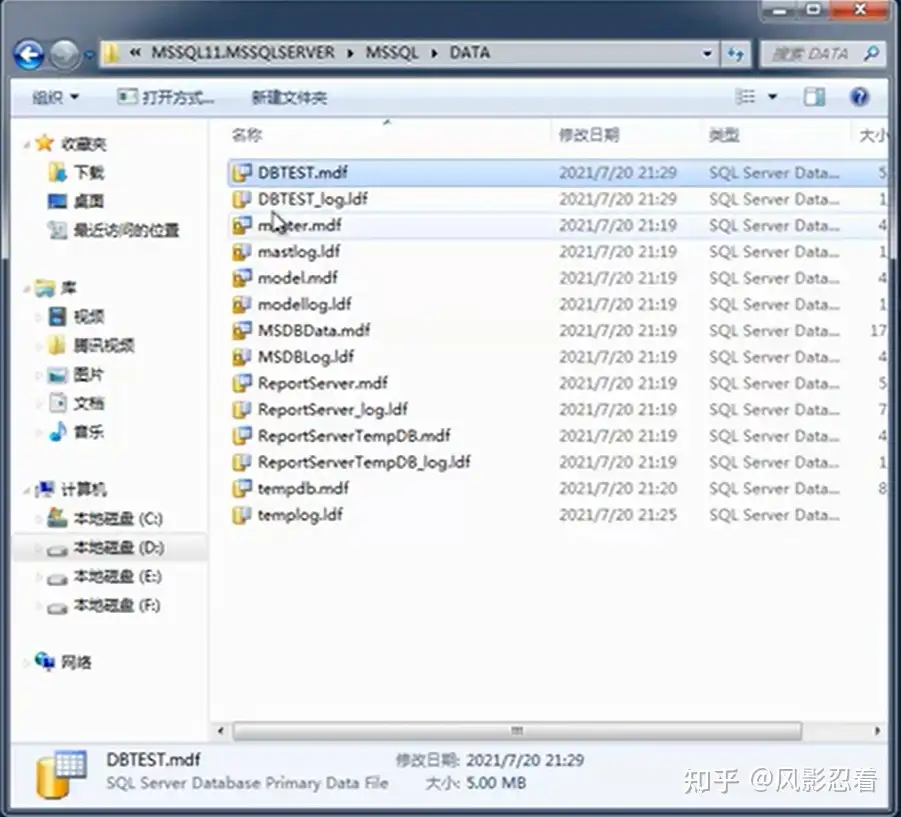Collapse the 计算机 tree node

[x=26, y=490]
